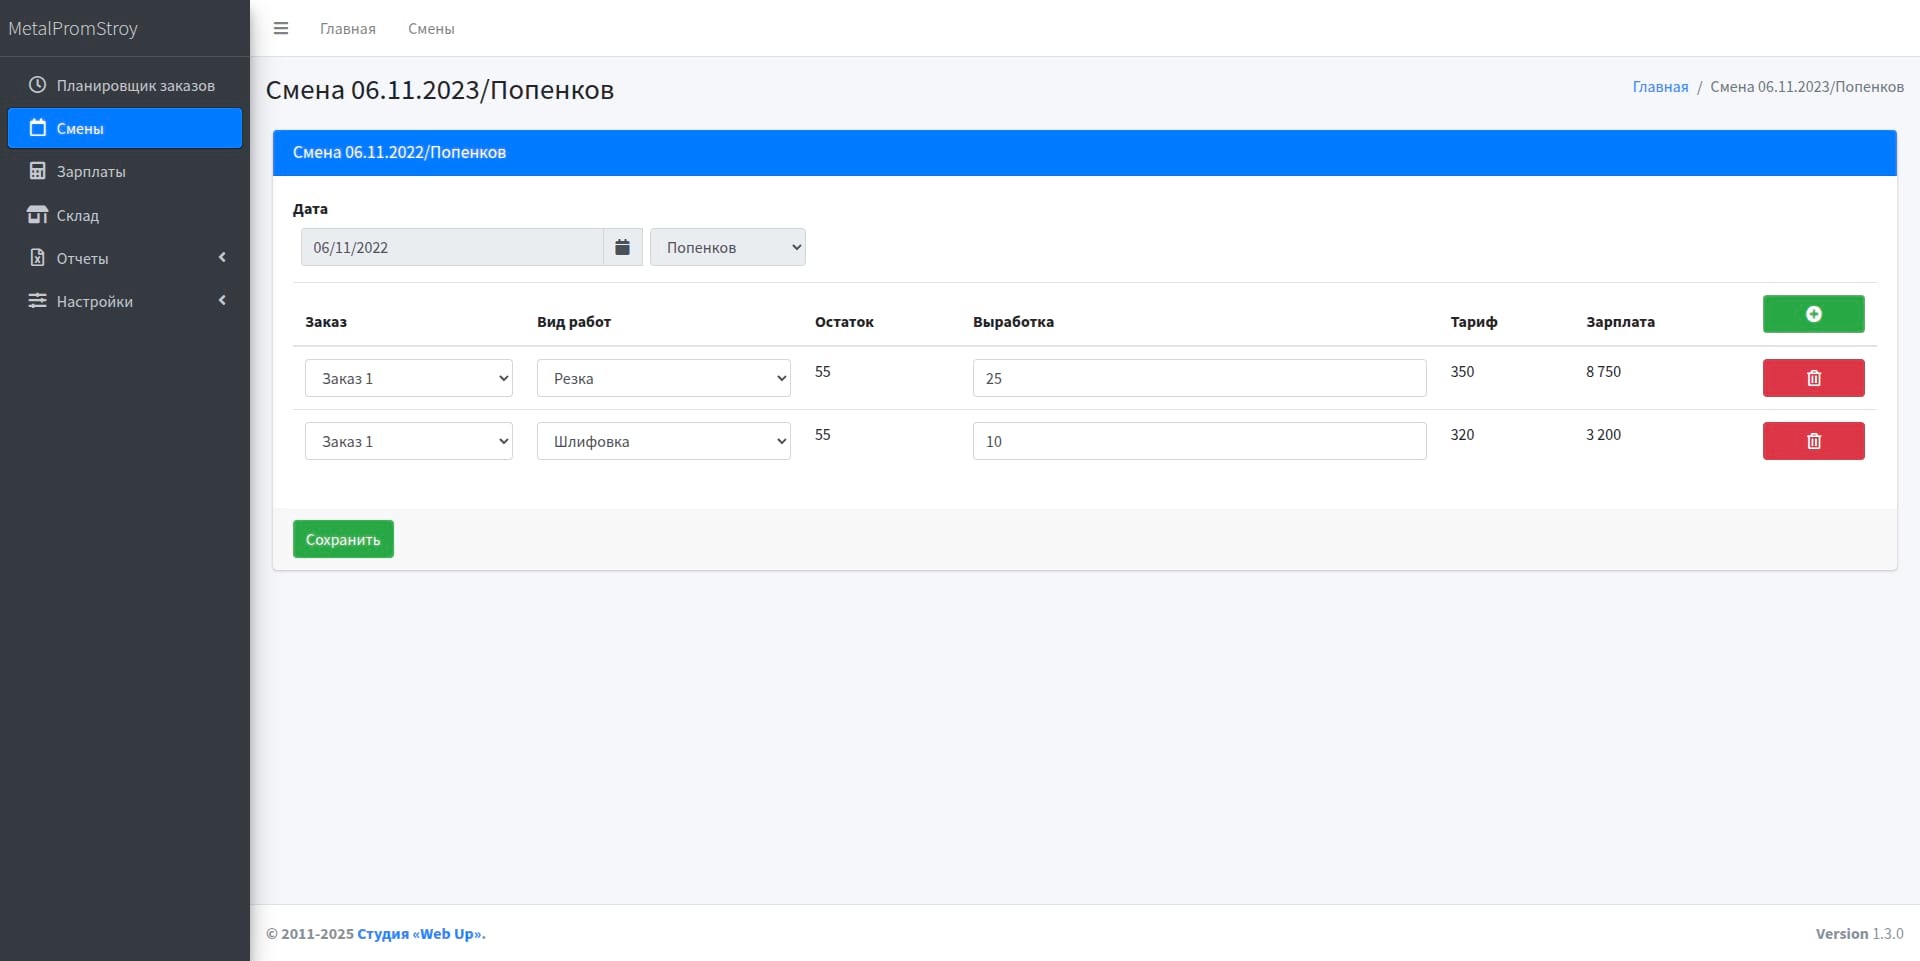Open the first row Заказ 1 dropdown
1920x961 pixels.
(408, 378)
